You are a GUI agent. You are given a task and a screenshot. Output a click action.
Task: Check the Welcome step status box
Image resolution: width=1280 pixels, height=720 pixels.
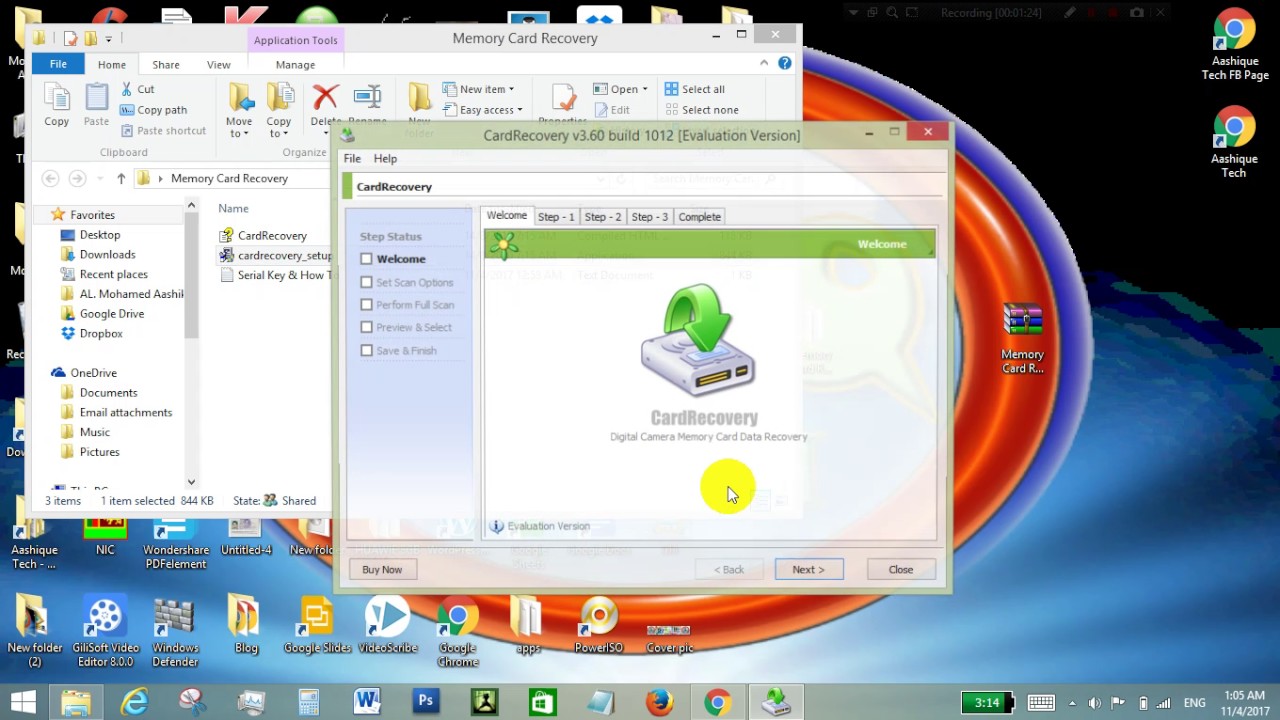pos(366,259)
